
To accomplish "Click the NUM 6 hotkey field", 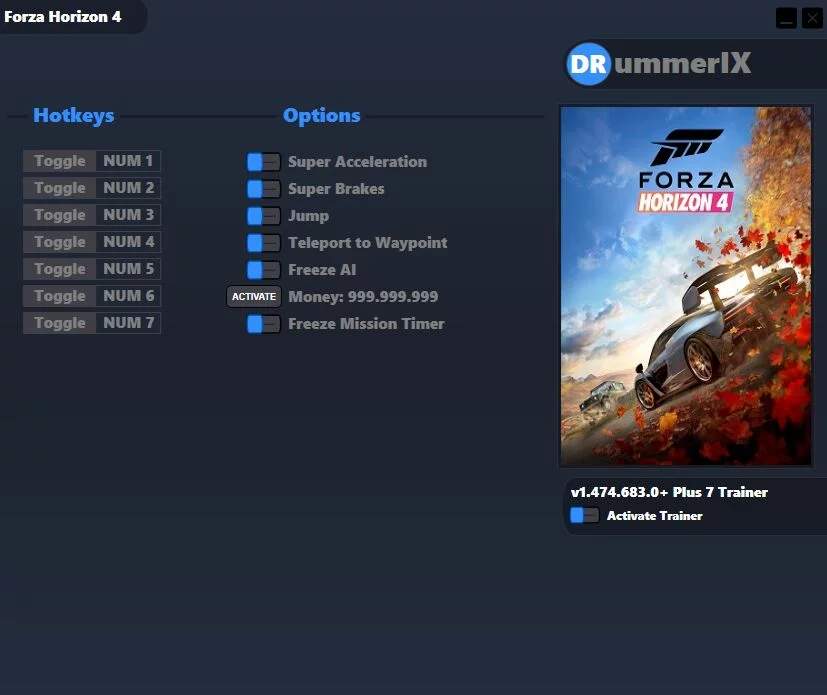I will 129,296.
